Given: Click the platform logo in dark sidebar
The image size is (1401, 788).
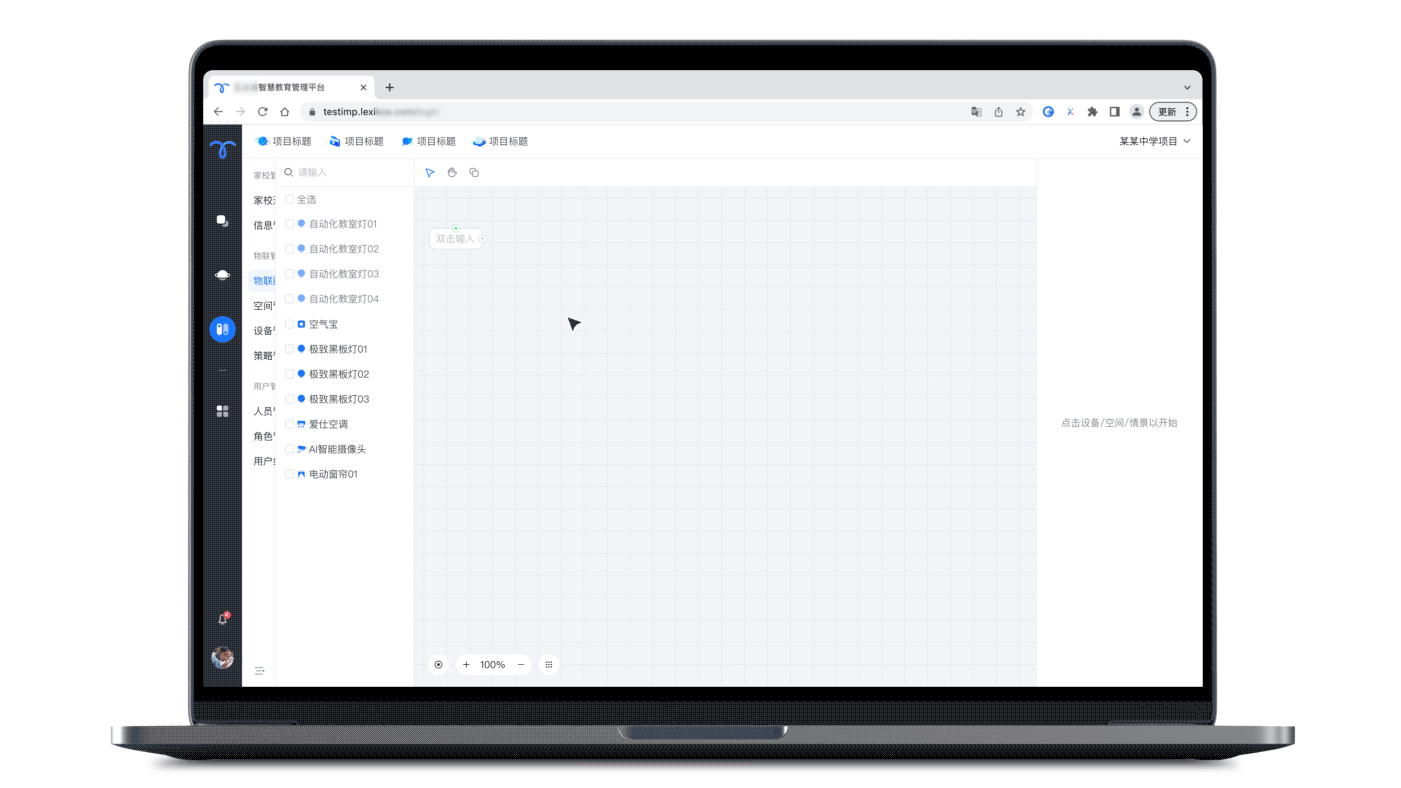Looking at the screenshot, I should pyautogui.click(x=223, y=149).
